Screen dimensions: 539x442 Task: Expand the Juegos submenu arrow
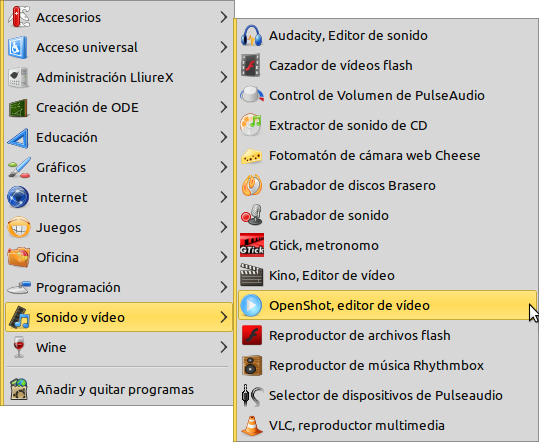224,227
